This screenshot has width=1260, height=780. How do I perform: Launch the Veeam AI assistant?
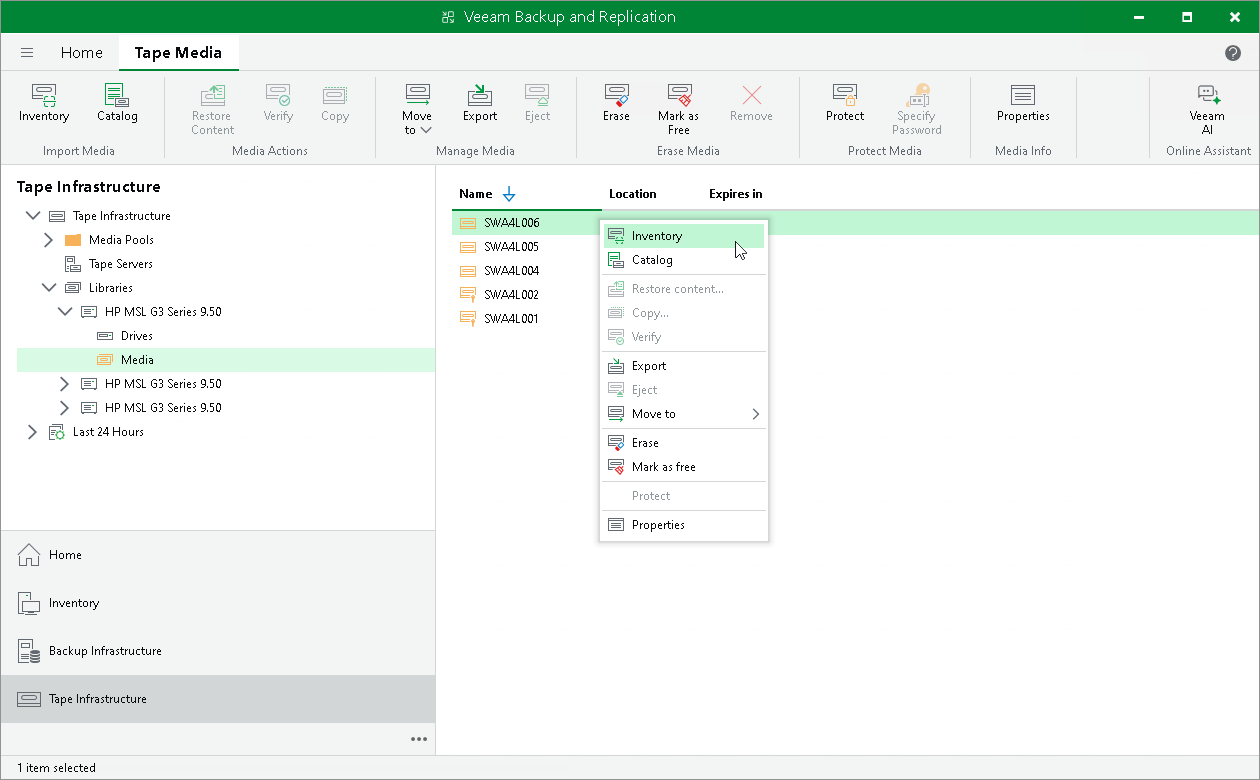pos(1207,110)
